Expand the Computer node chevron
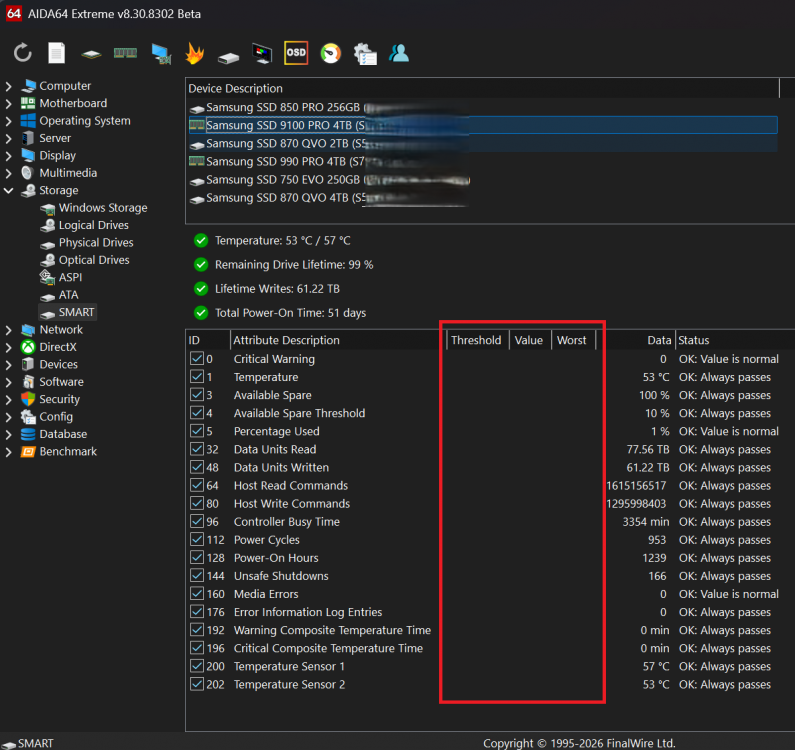The height and width of the screenshot is (750, 795). point(8,86)
